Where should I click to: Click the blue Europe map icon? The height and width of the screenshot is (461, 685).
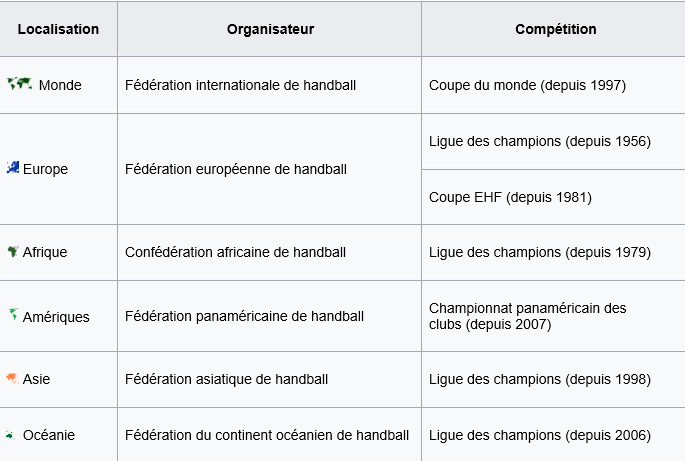coord(13,168)
